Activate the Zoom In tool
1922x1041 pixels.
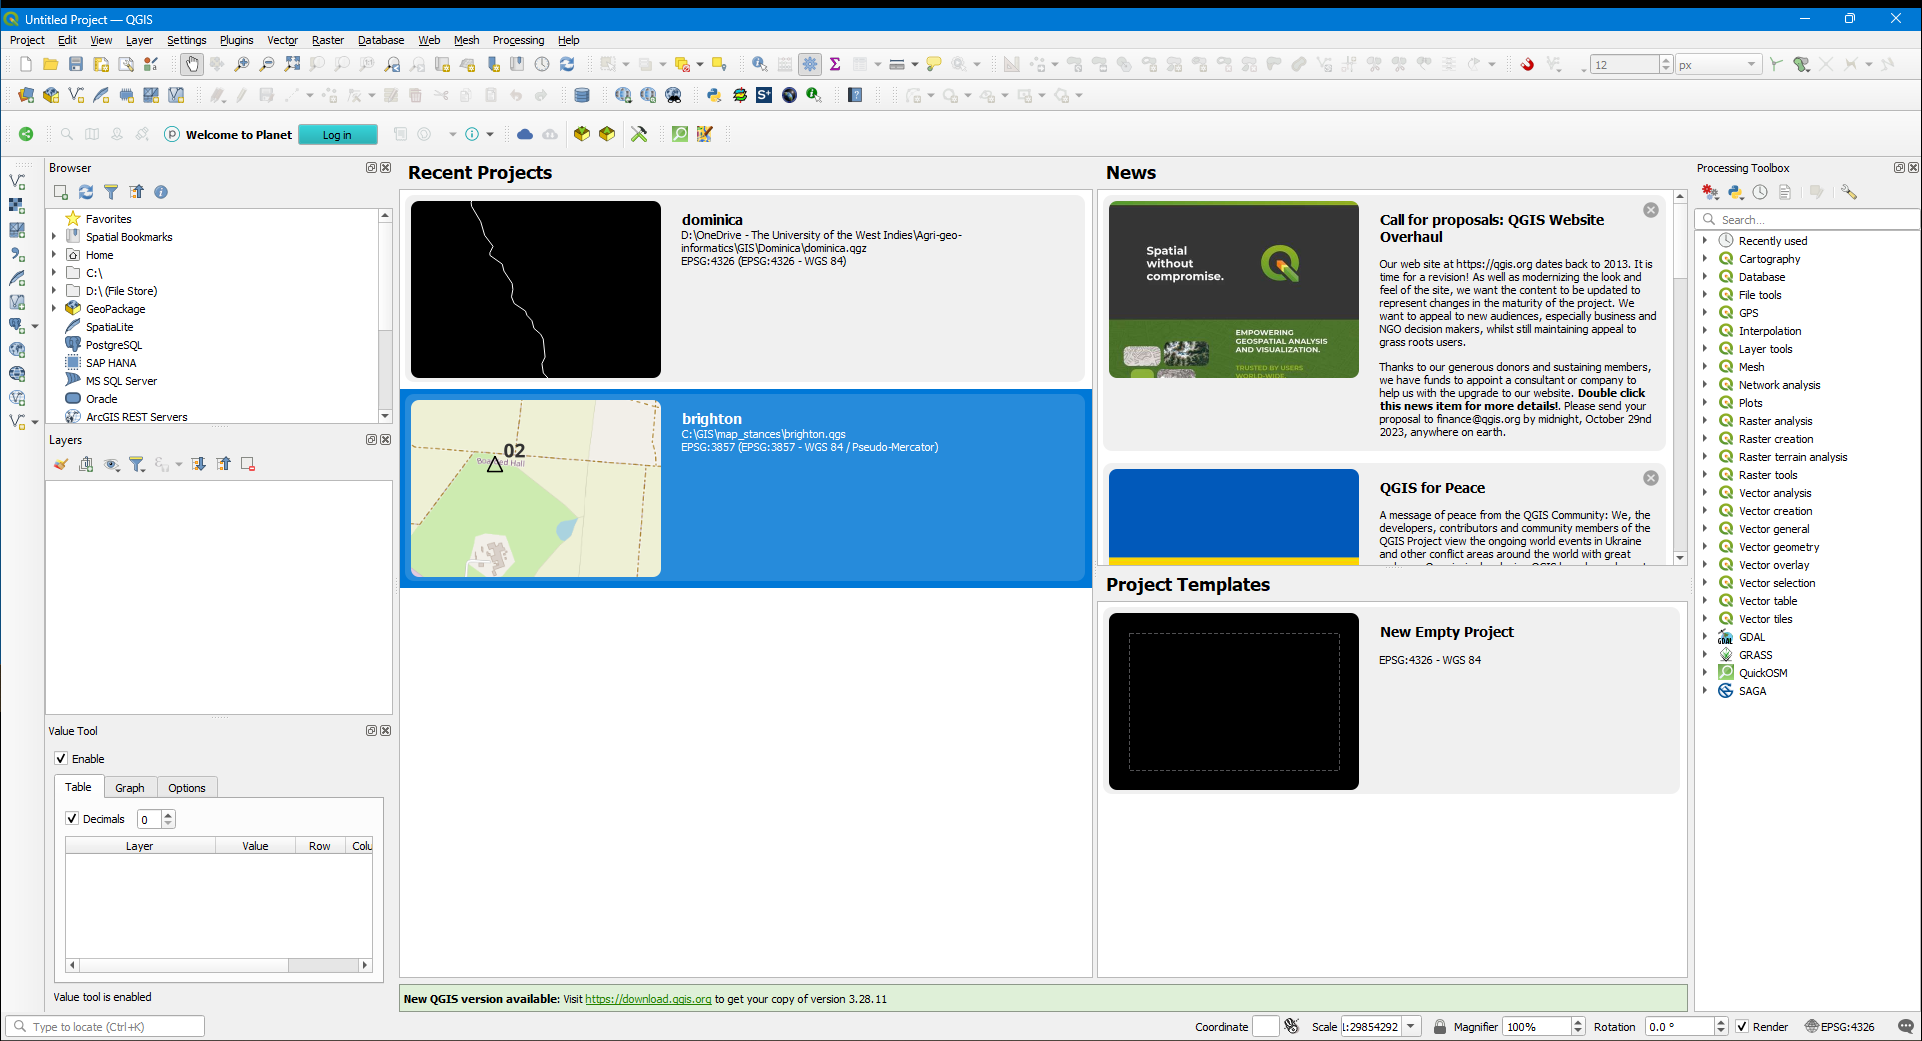(x=241, y=63)
